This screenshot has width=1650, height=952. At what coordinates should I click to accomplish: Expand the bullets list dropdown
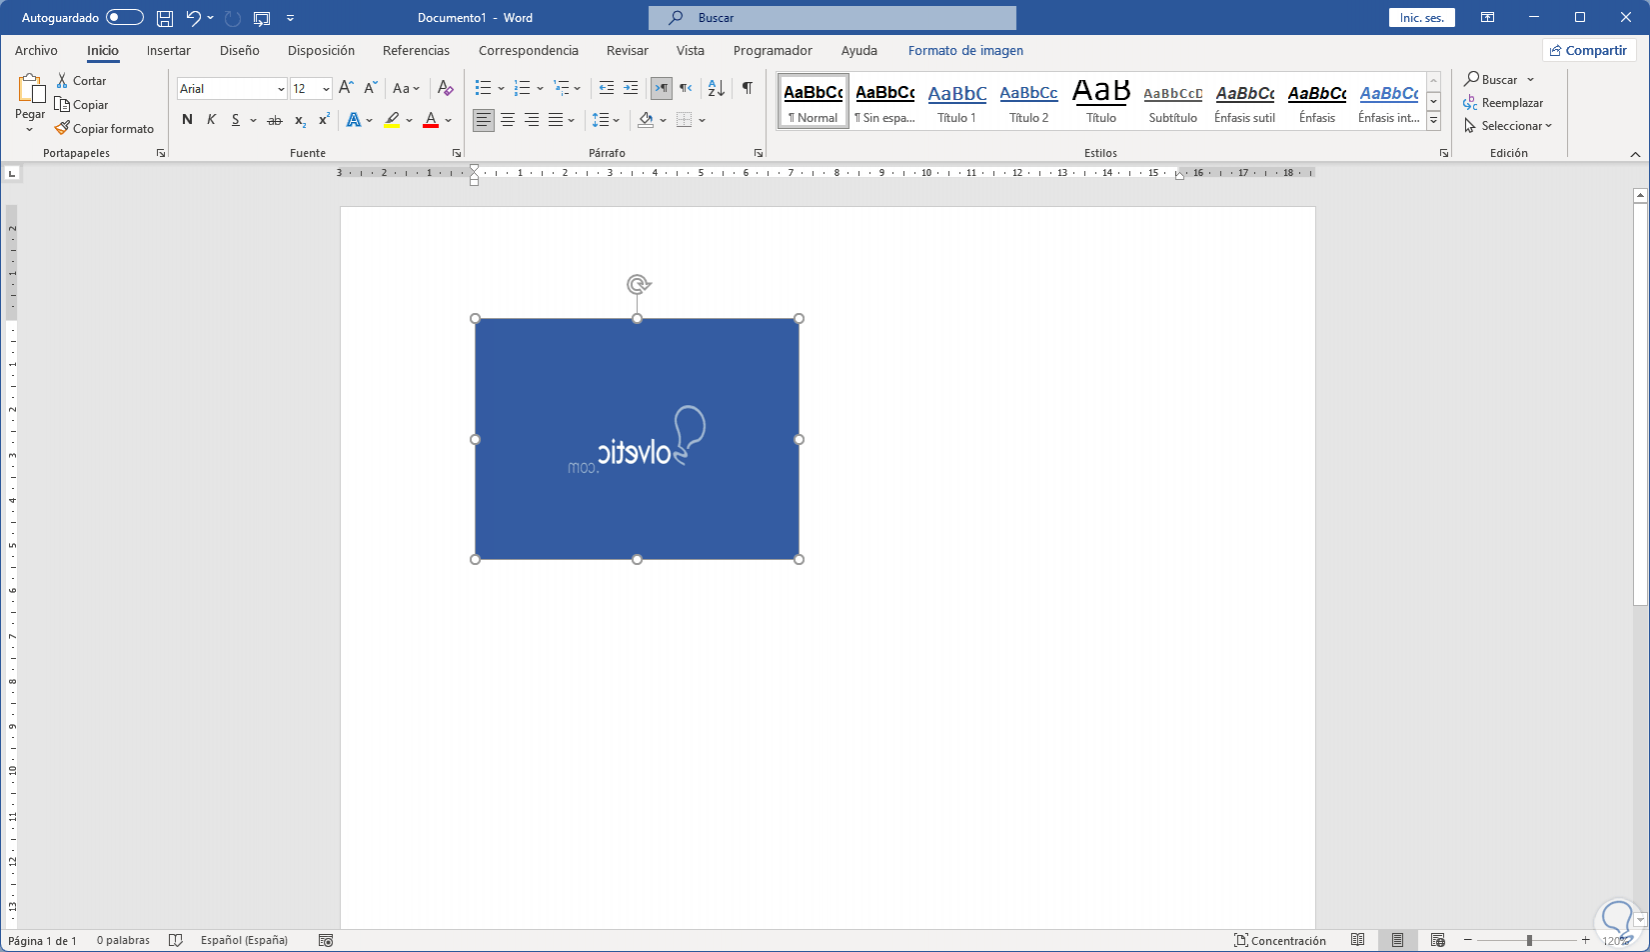(501, 89)
